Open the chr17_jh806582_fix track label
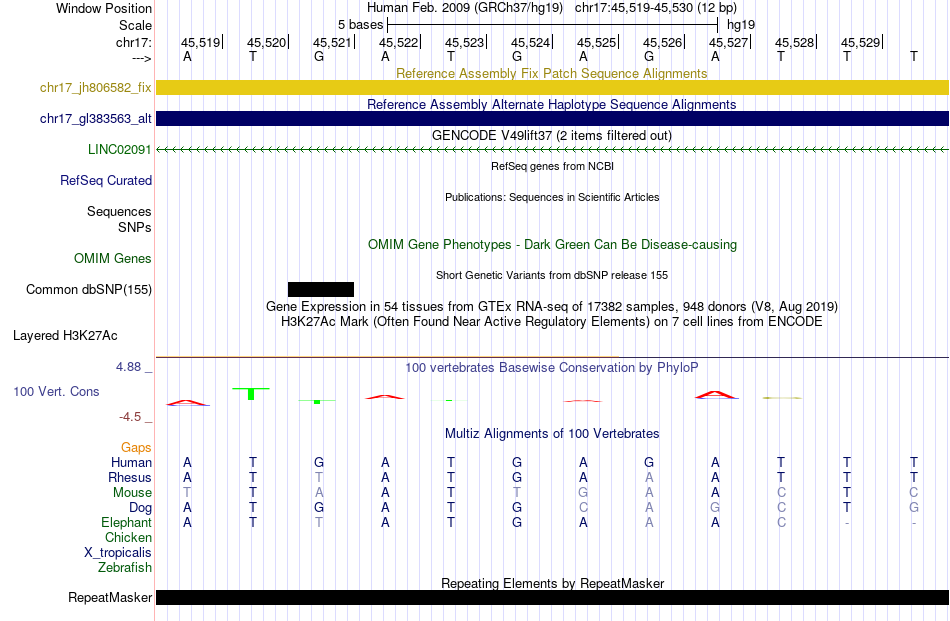 click(x=96, y=87)
